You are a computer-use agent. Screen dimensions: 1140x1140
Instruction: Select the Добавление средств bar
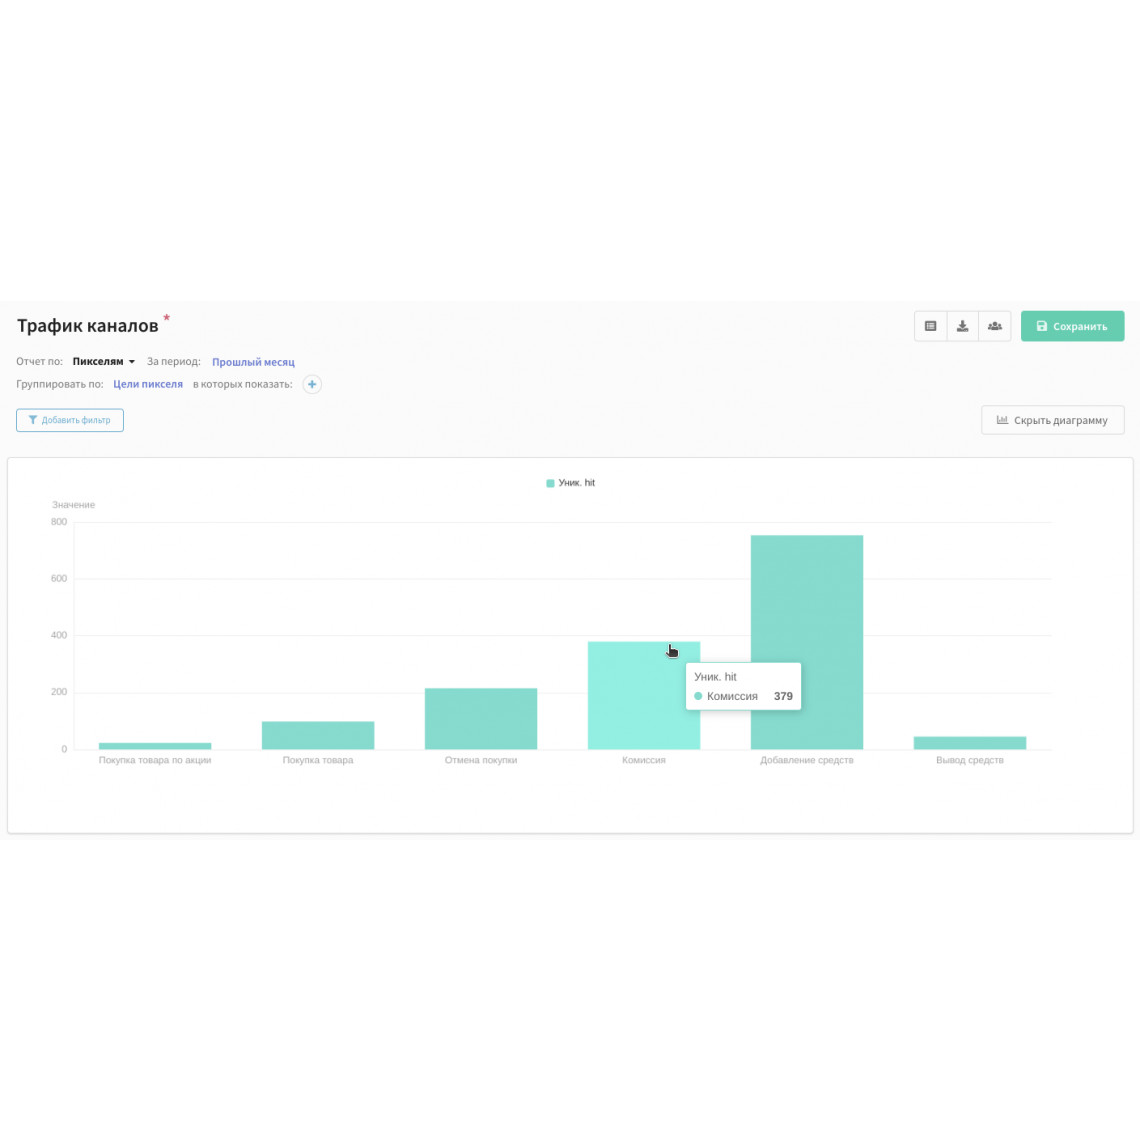(x=807, y=642)
